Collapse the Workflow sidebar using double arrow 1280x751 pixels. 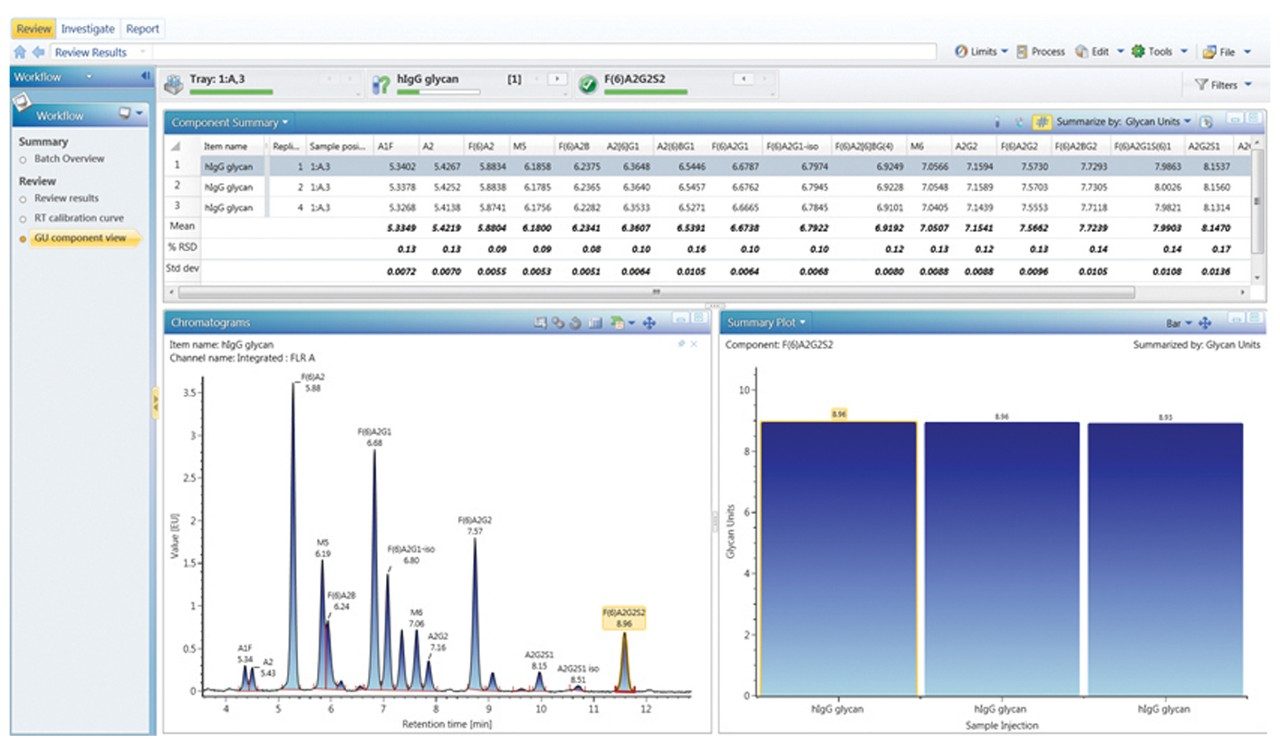click(x=145, y=76)
